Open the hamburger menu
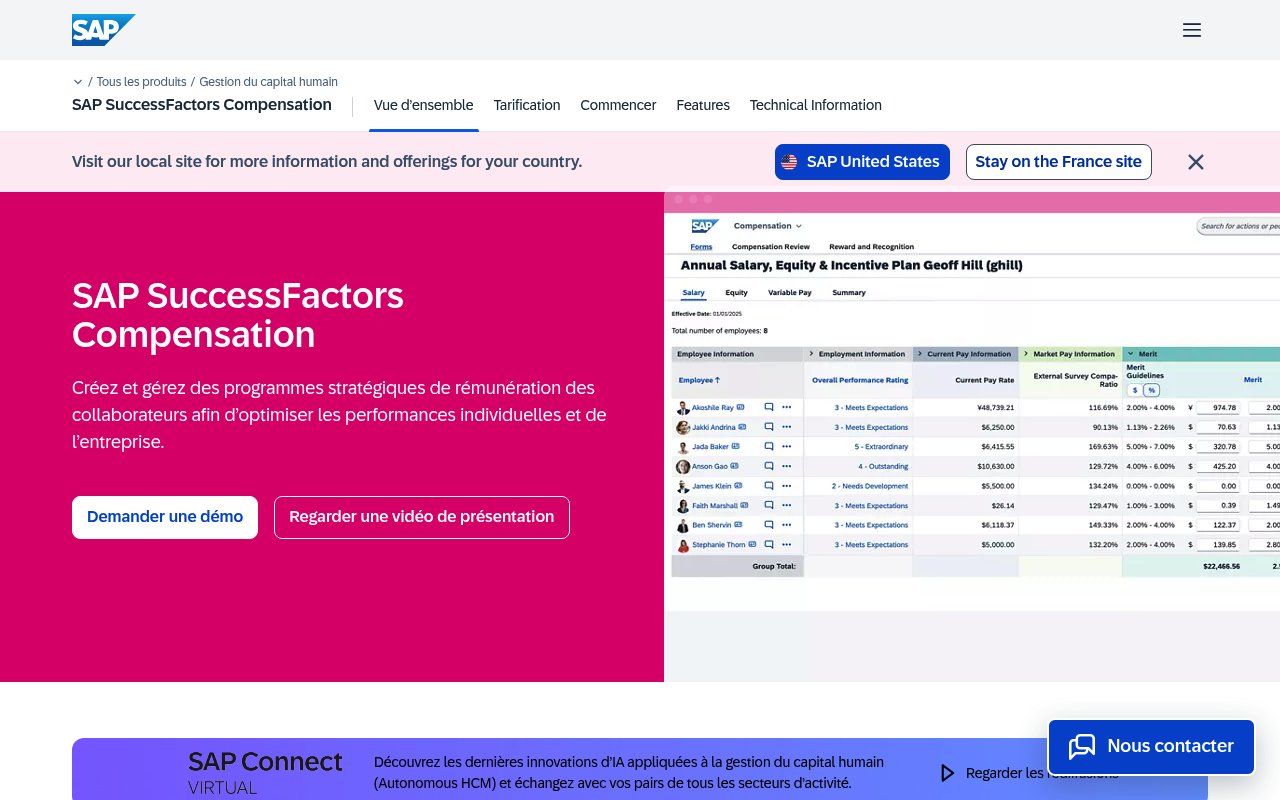The image size is (1280, 800). tap(1192, 30)
